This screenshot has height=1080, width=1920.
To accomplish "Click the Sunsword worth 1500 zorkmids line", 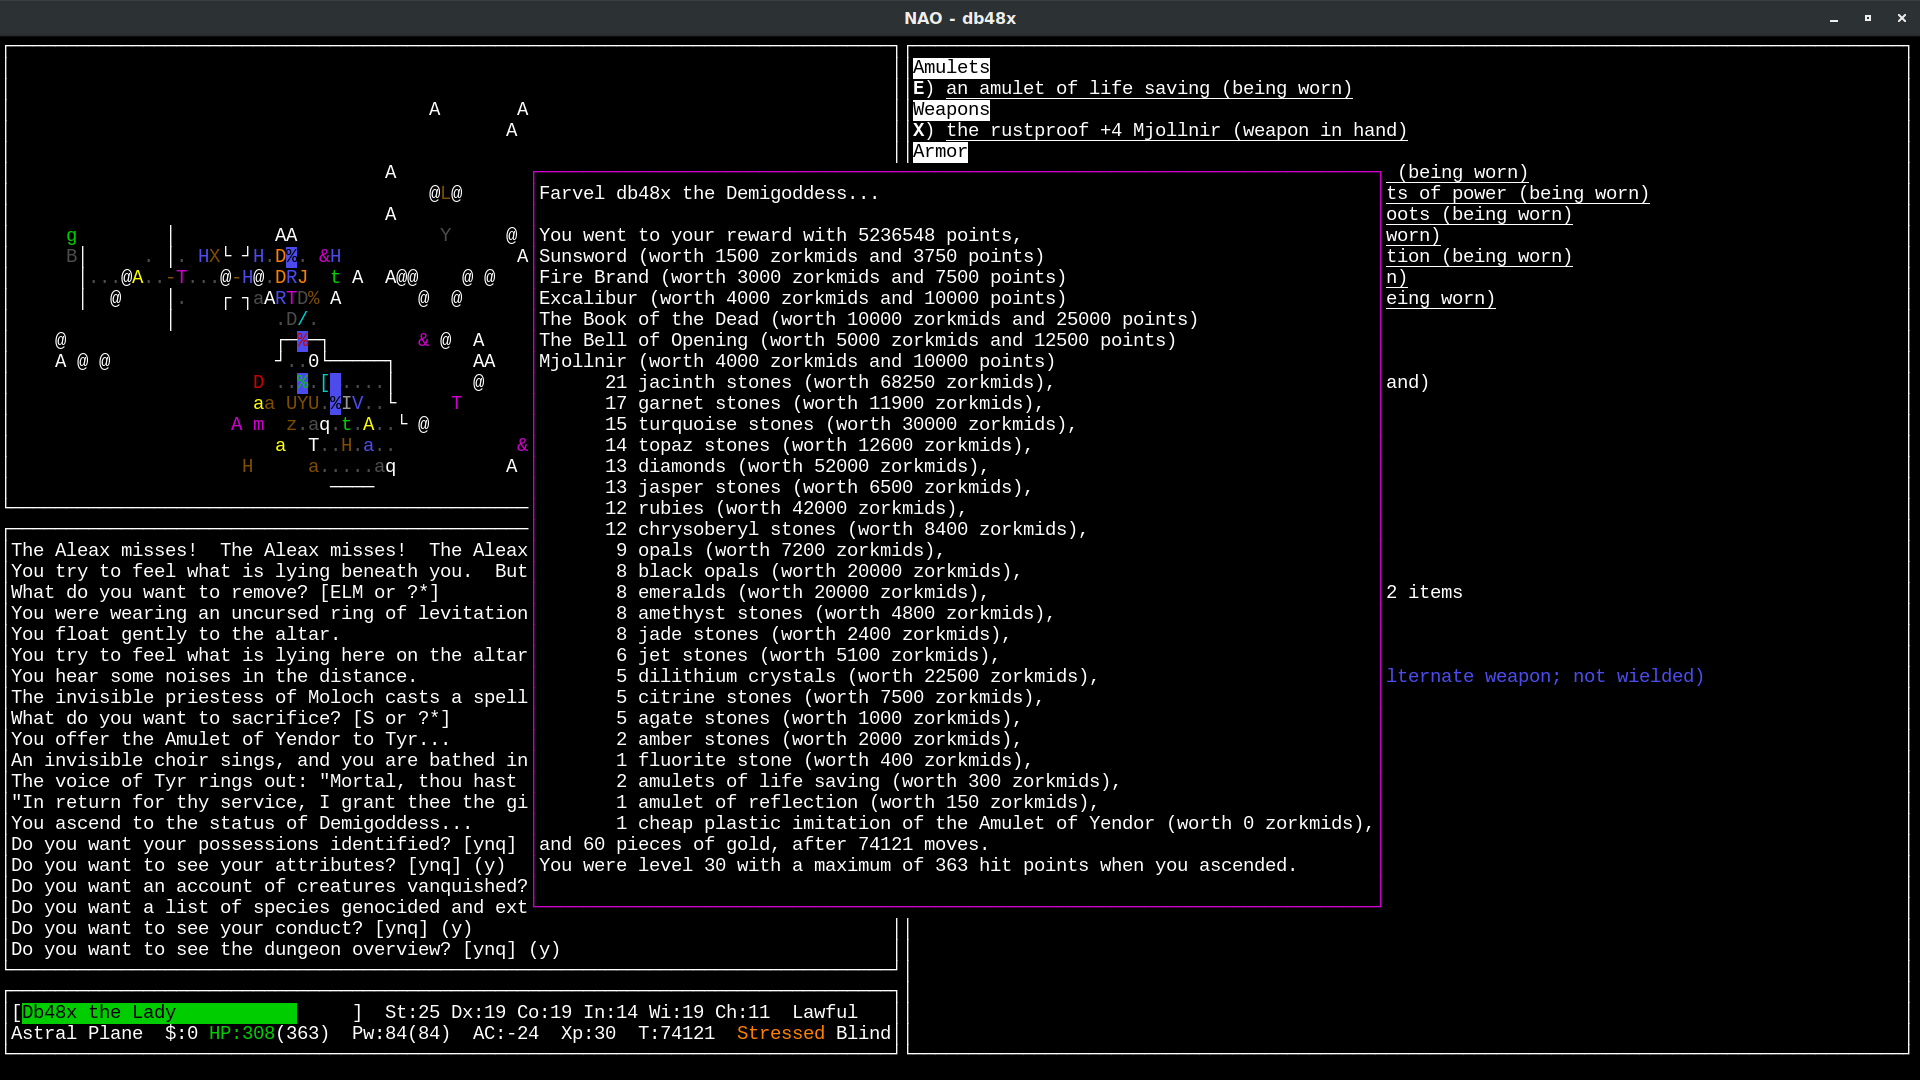I will [x=791, y=256].
